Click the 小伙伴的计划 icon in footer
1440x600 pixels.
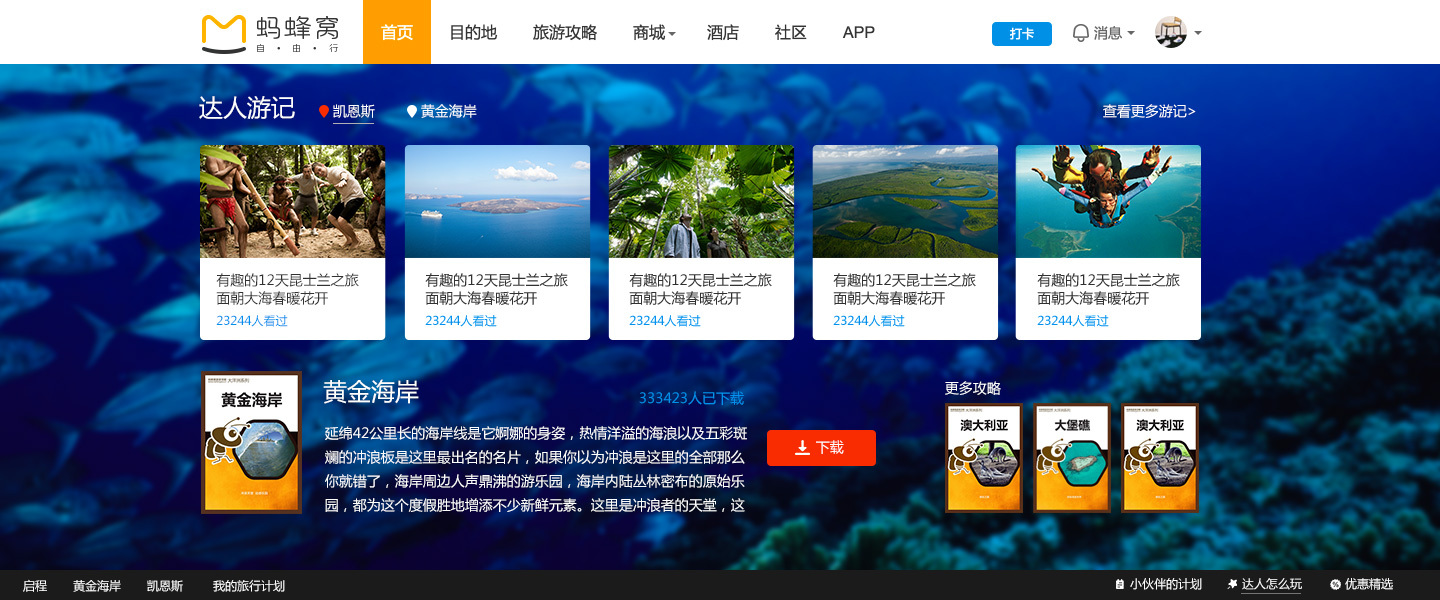[1120, 585]
